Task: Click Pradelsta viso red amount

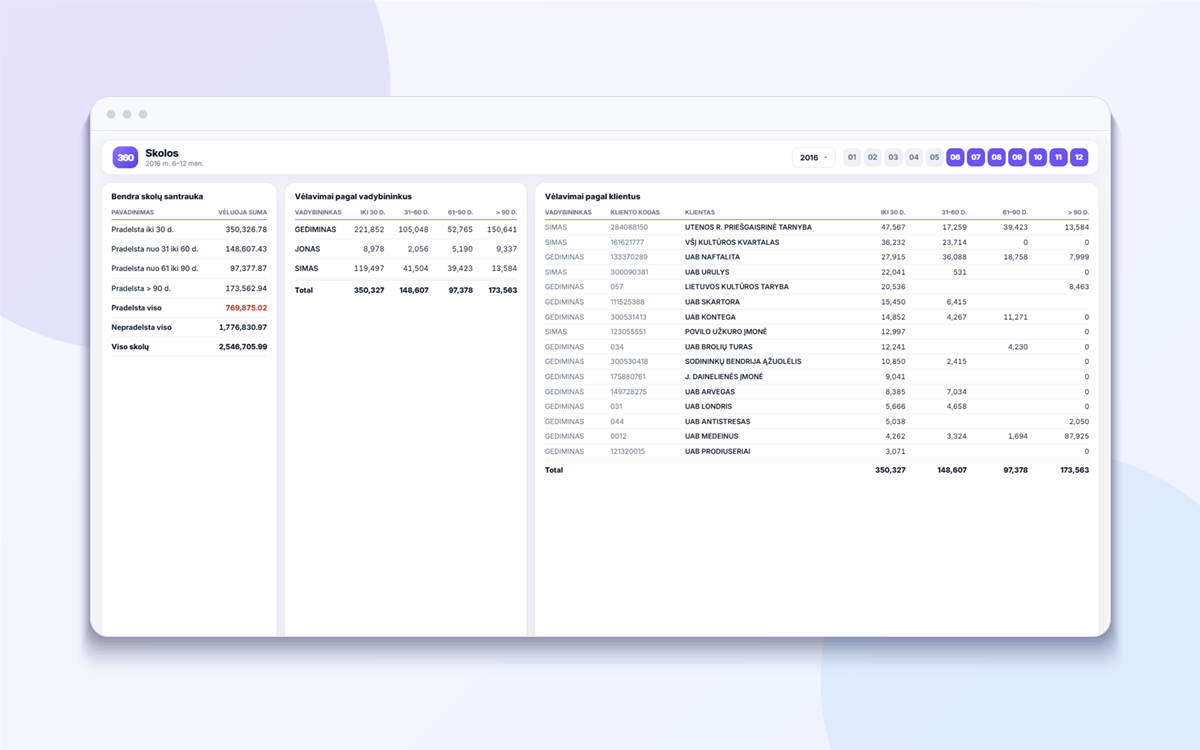Action: 246,308
